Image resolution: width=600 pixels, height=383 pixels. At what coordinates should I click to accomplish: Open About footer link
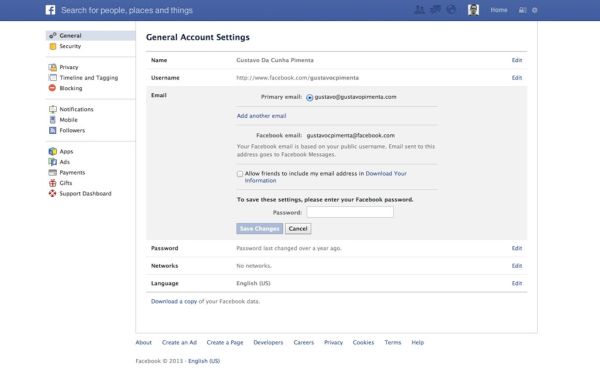(143, 342)
